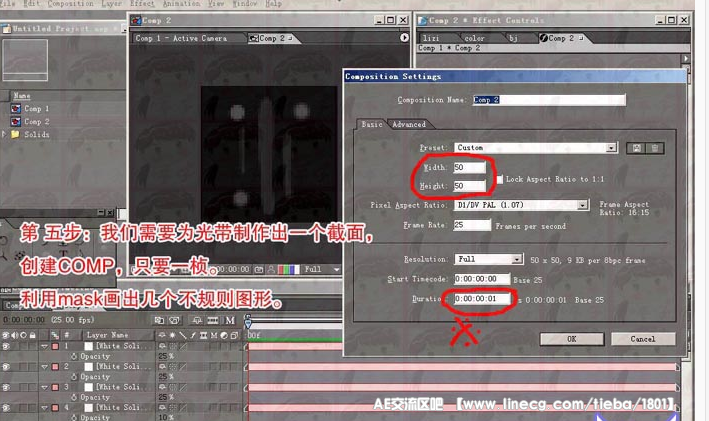Click the label color swatch of layer 1

click(x=55, y=346)
